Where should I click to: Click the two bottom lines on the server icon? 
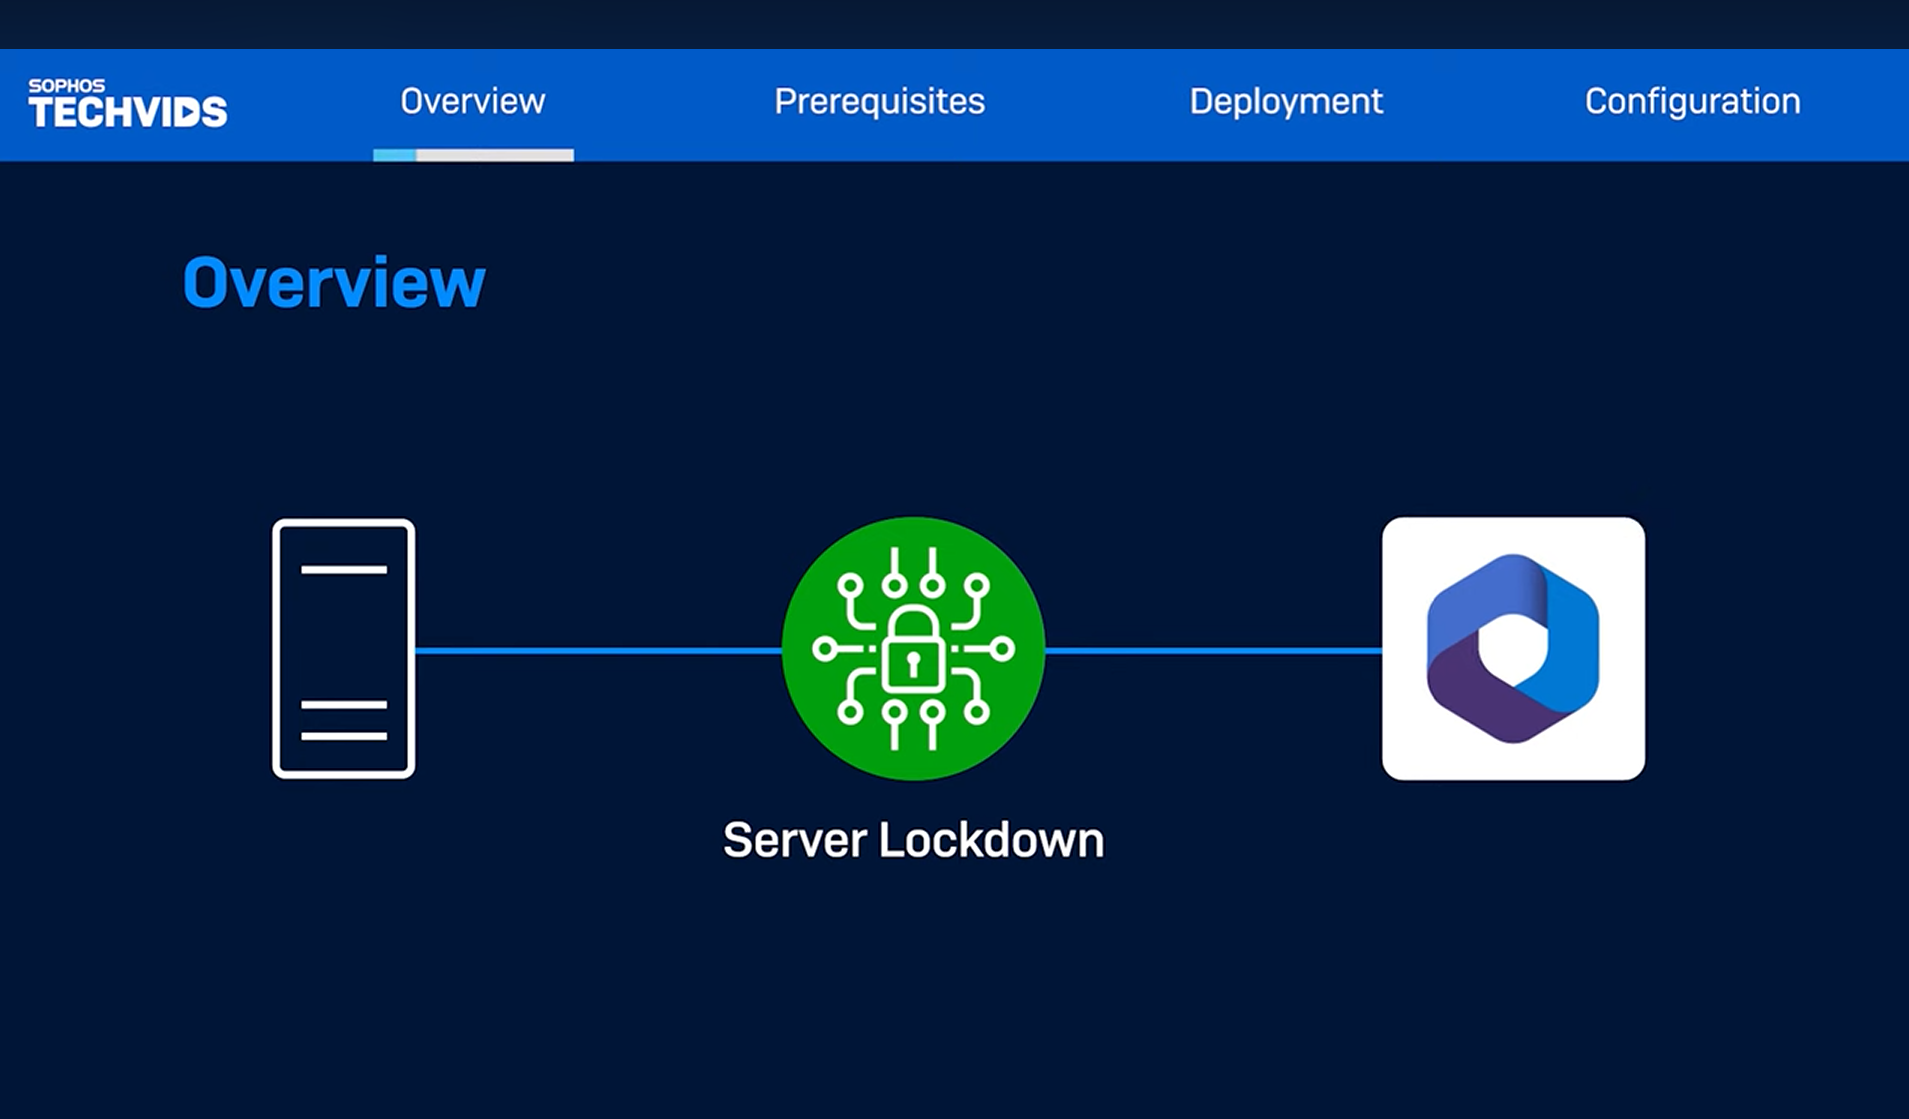coord(343,720)
